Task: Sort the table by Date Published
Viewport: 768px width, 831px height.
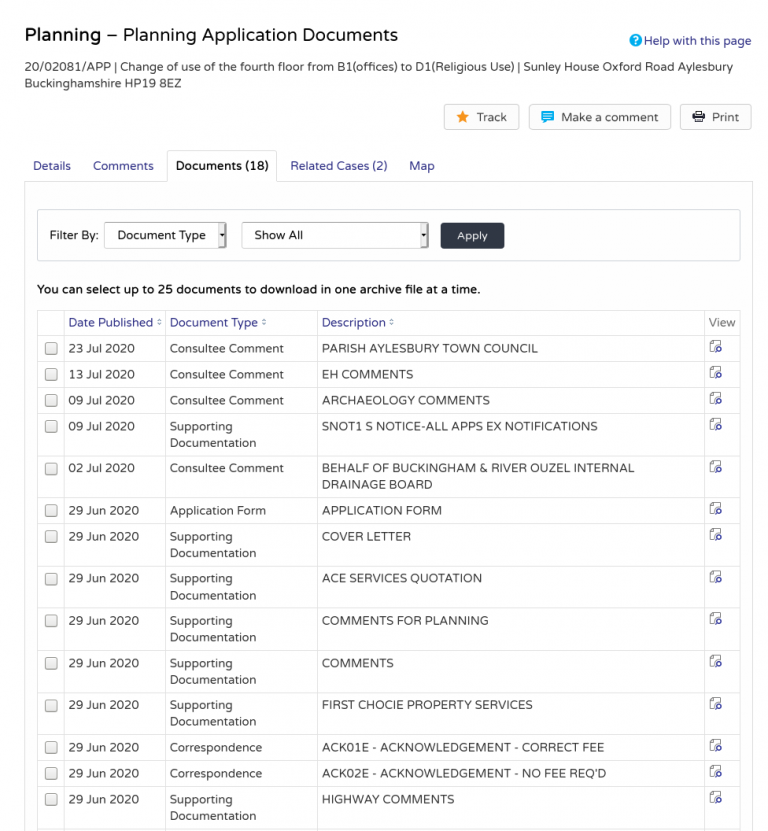Action: (110, 322)
